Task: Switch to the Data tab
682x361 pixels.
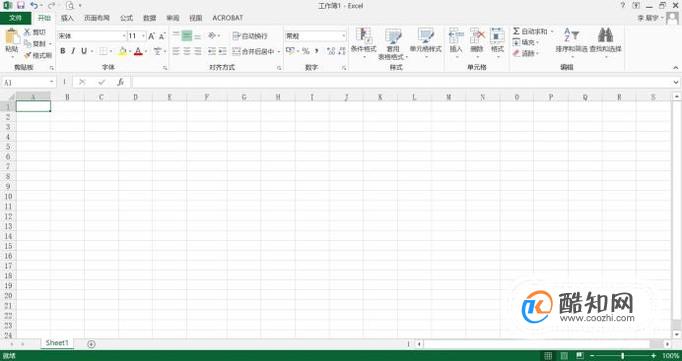Action: [150, 18]
